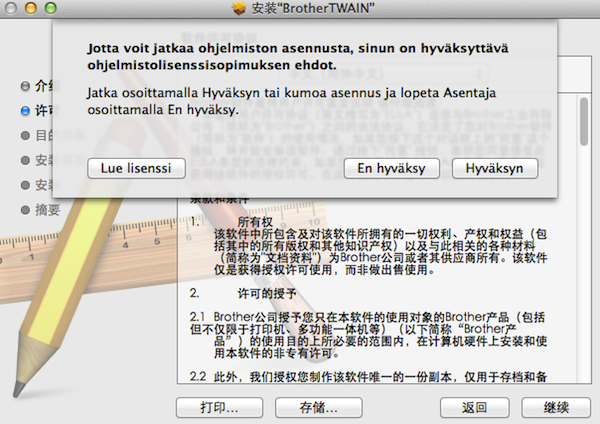Click the 继续 continue button
600x424 pixels.
556,408
